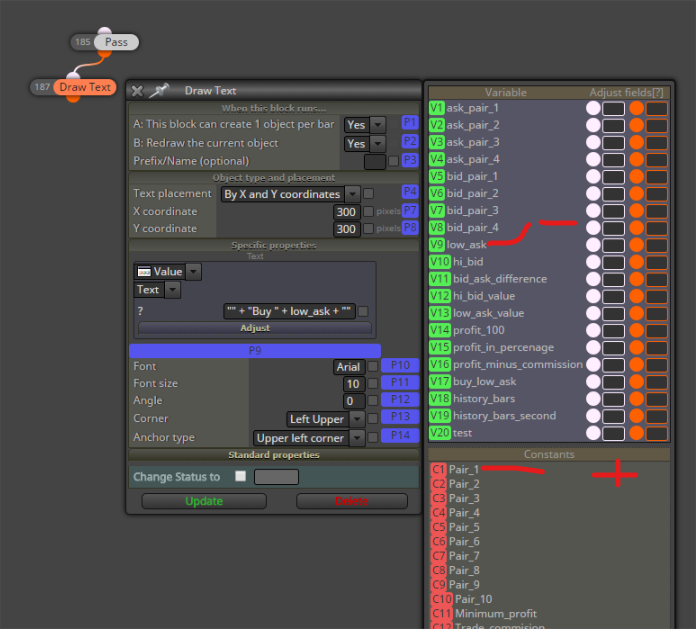Click the Adjust button under Text
The height and width of the screenshot is (629, 696).
(255, 328)
